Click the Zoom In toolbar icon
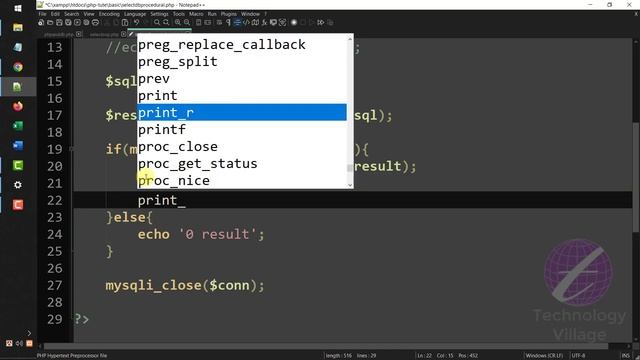The image size is (640, 360). (178, 22)
